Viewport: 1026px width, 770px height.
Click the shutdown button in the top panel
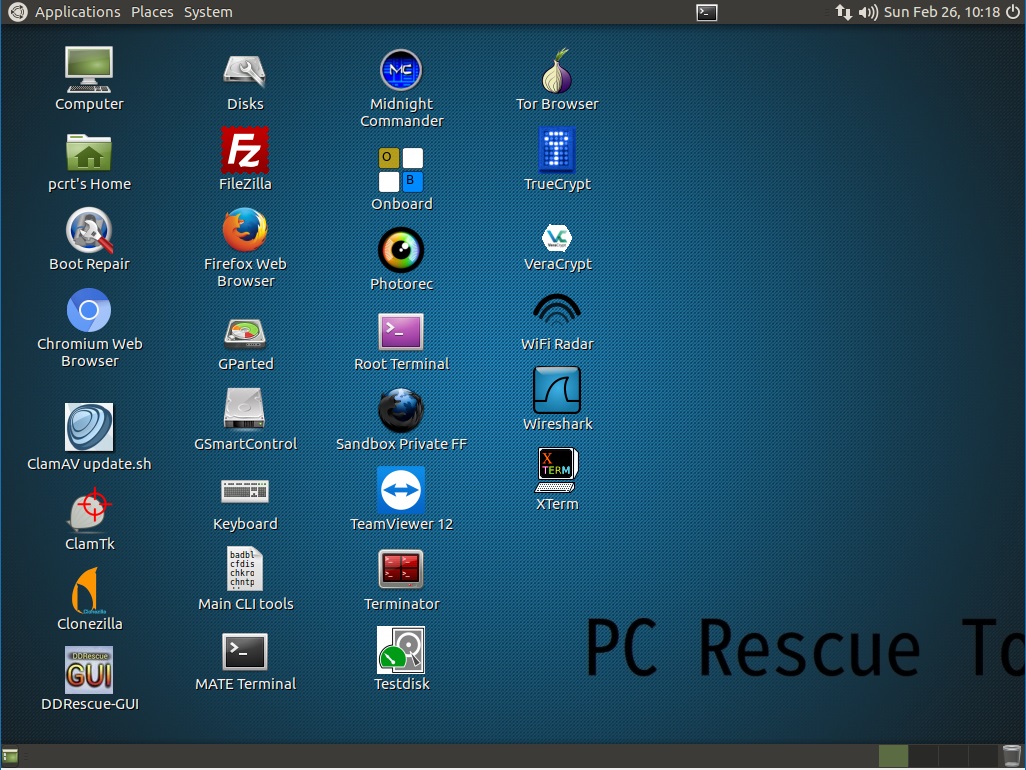pyautogui.click(x=1014, y=12)
